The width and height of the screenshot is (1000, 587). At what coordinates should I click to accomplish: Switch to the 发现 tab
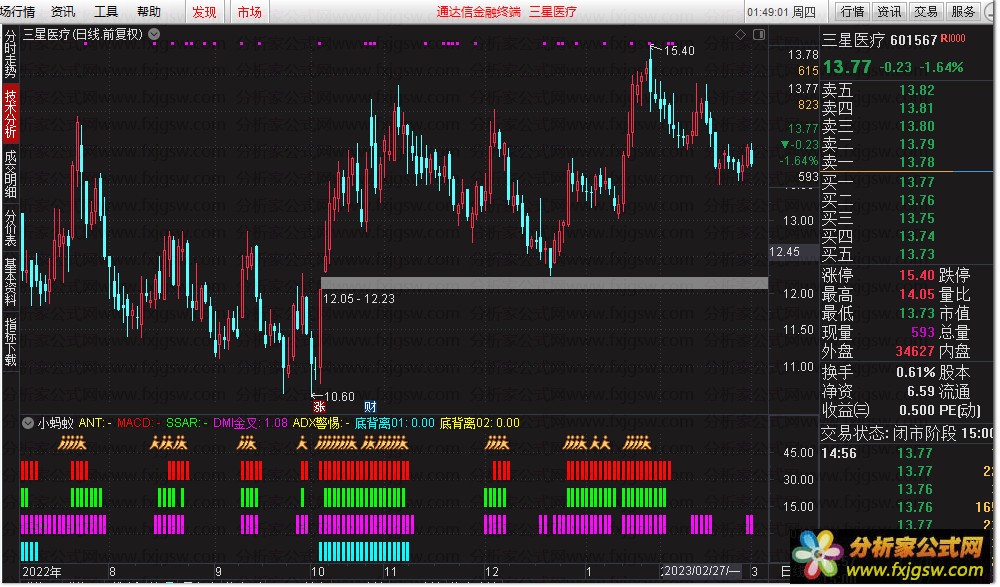pos(204,11)
